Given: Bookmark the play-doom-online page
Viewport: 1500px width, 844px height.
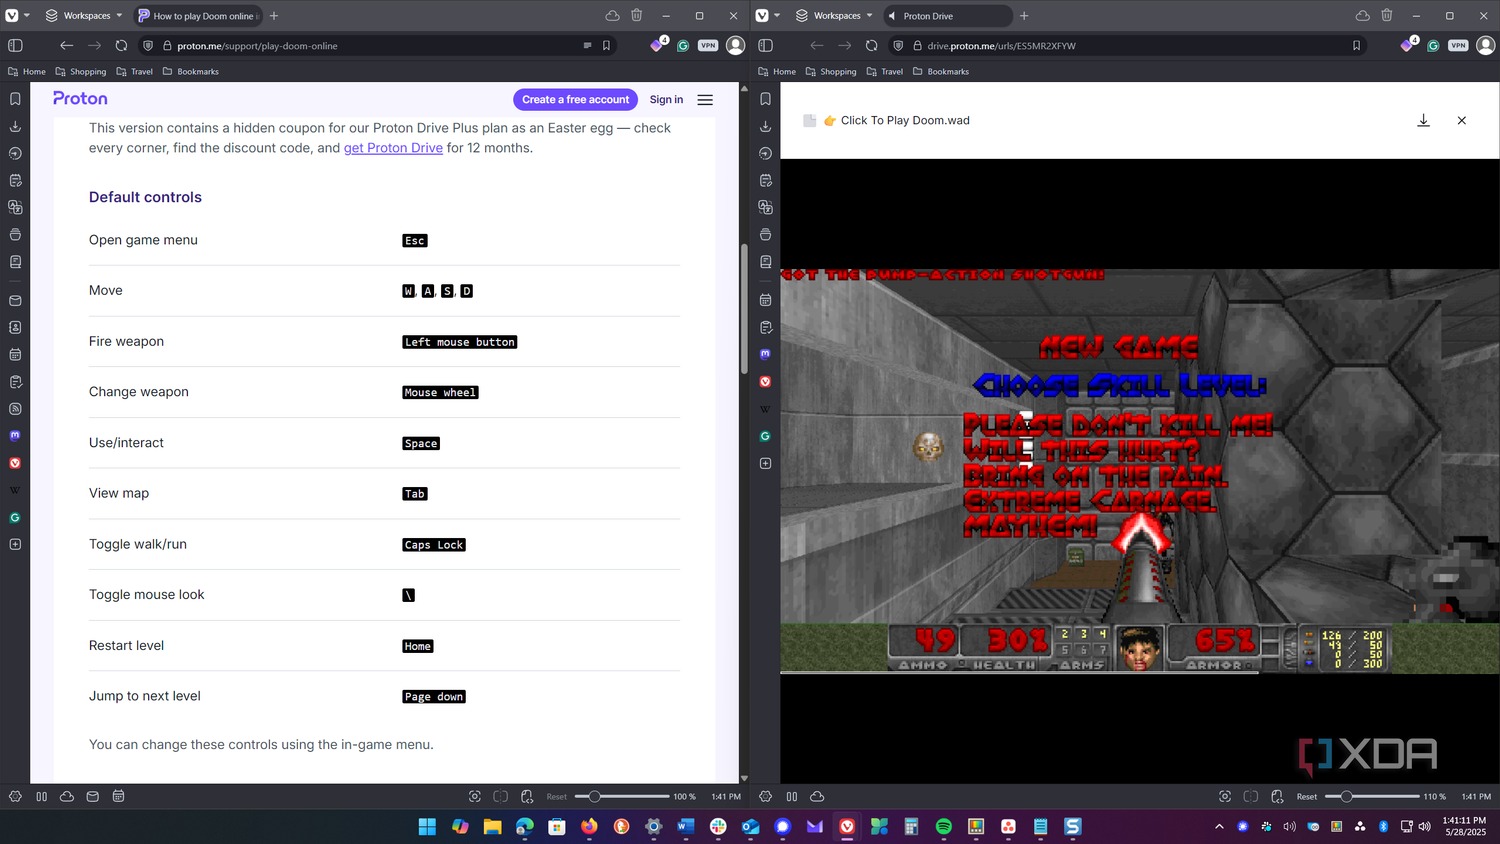Looking at the screenshot, I should click(606, 45).
